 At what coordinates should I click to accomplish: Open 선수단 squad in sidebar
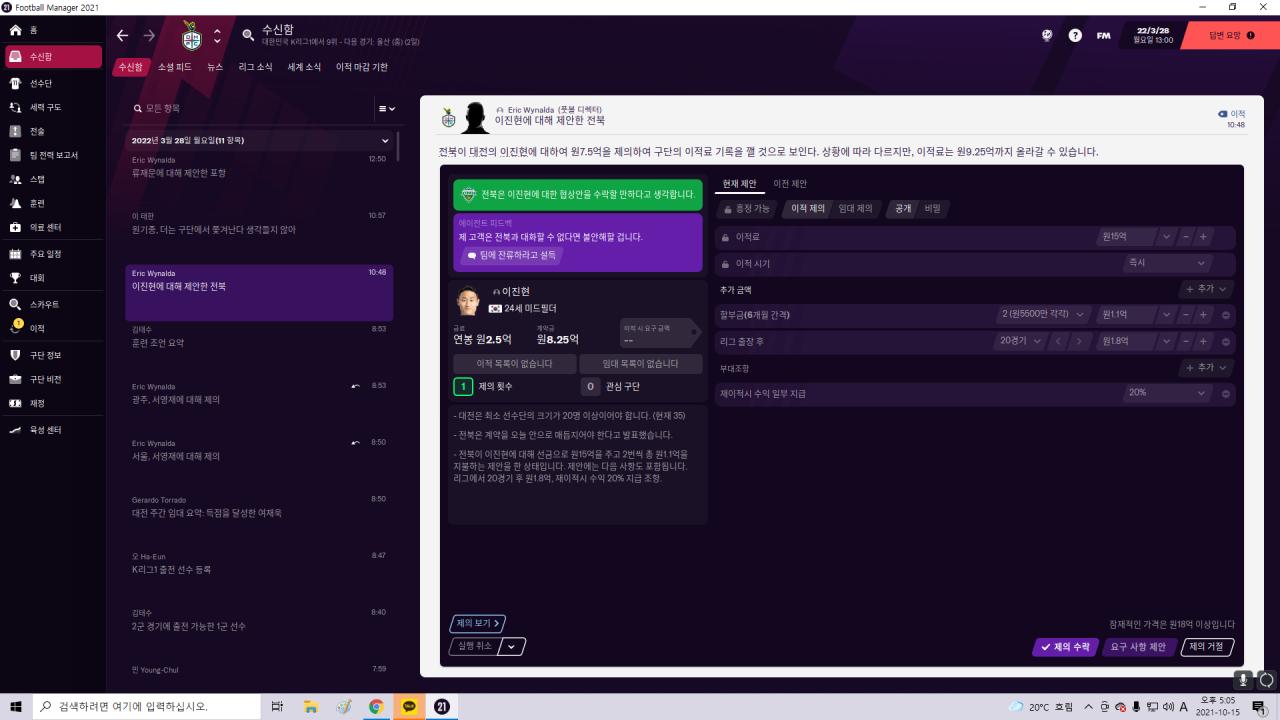(x=52, y=83)
